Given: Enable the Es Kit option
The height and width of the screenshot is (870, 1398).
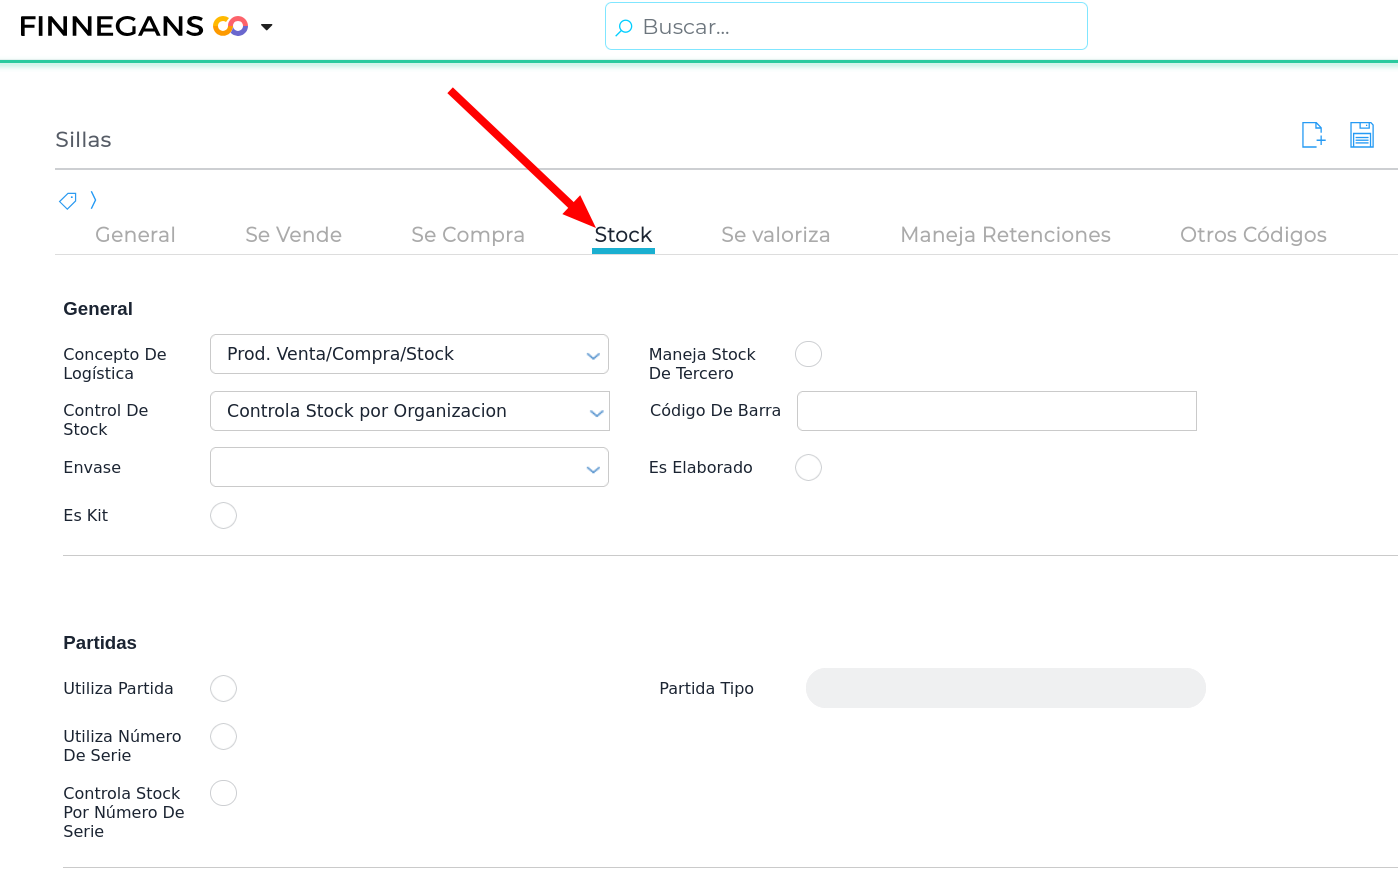Looking at the screenshot, I should coord(223,515).
